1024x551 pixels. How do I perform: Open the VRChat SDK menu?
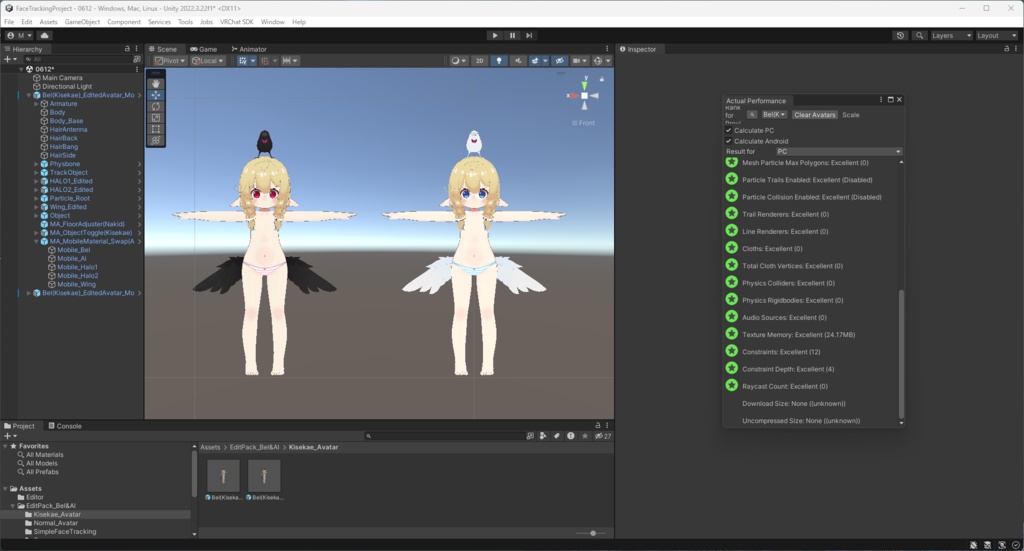(x=236, y=22)
